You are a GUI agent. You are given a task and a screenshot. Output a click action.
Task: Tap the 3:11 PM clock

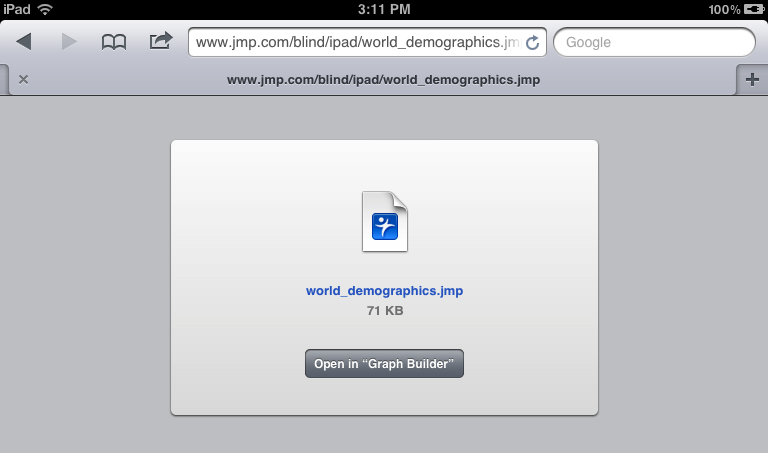[384, 9]
